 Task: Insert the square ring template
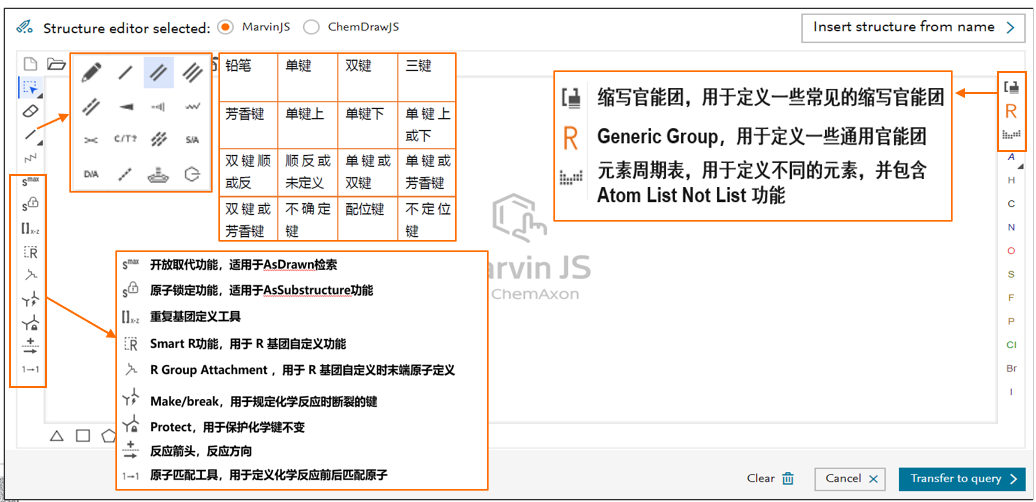tap(83, 435)
